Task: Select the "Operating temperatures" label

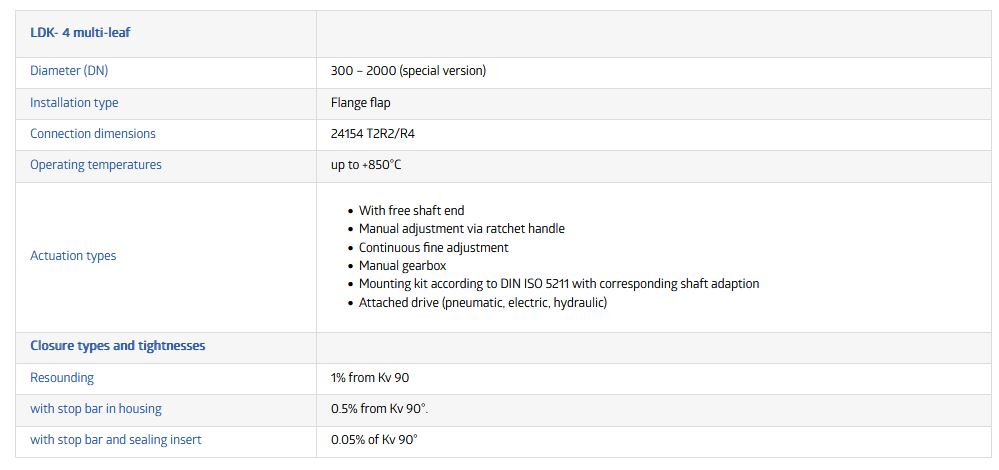Action: click(x=96, y=165)
